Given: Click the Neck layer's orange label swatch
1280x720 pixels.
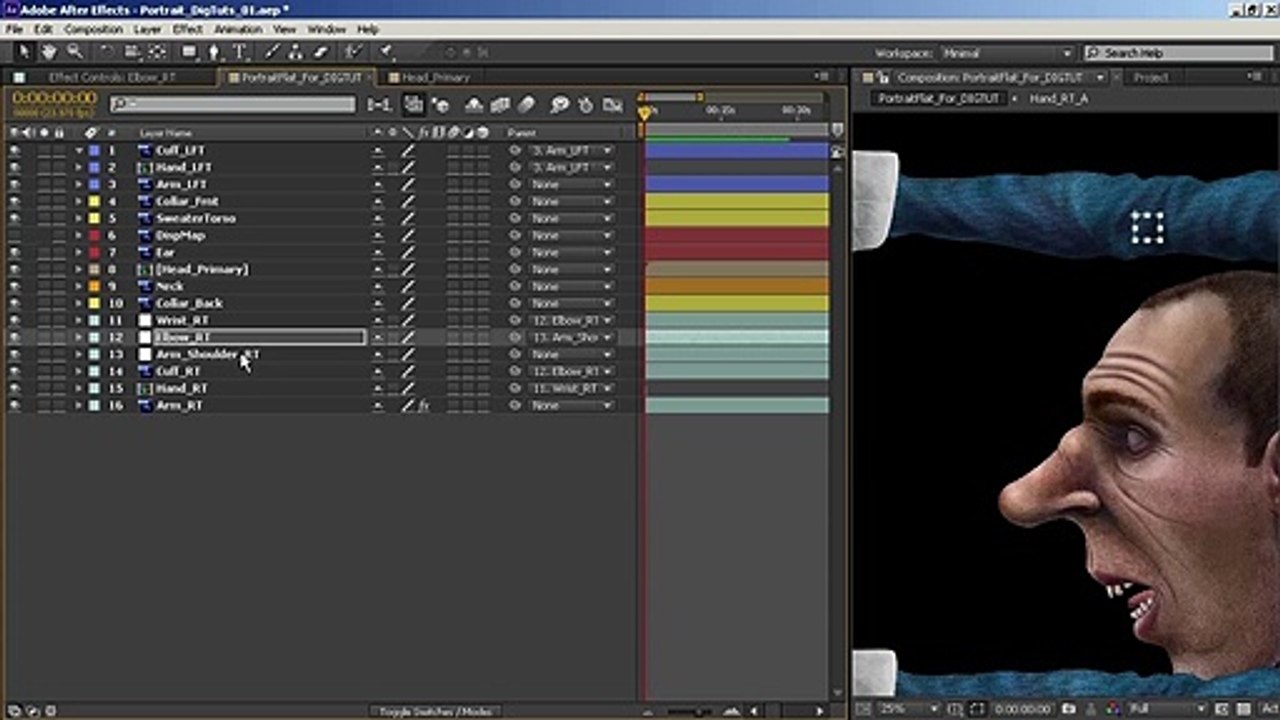Looking at the screenshot, I should pos(94,286).
